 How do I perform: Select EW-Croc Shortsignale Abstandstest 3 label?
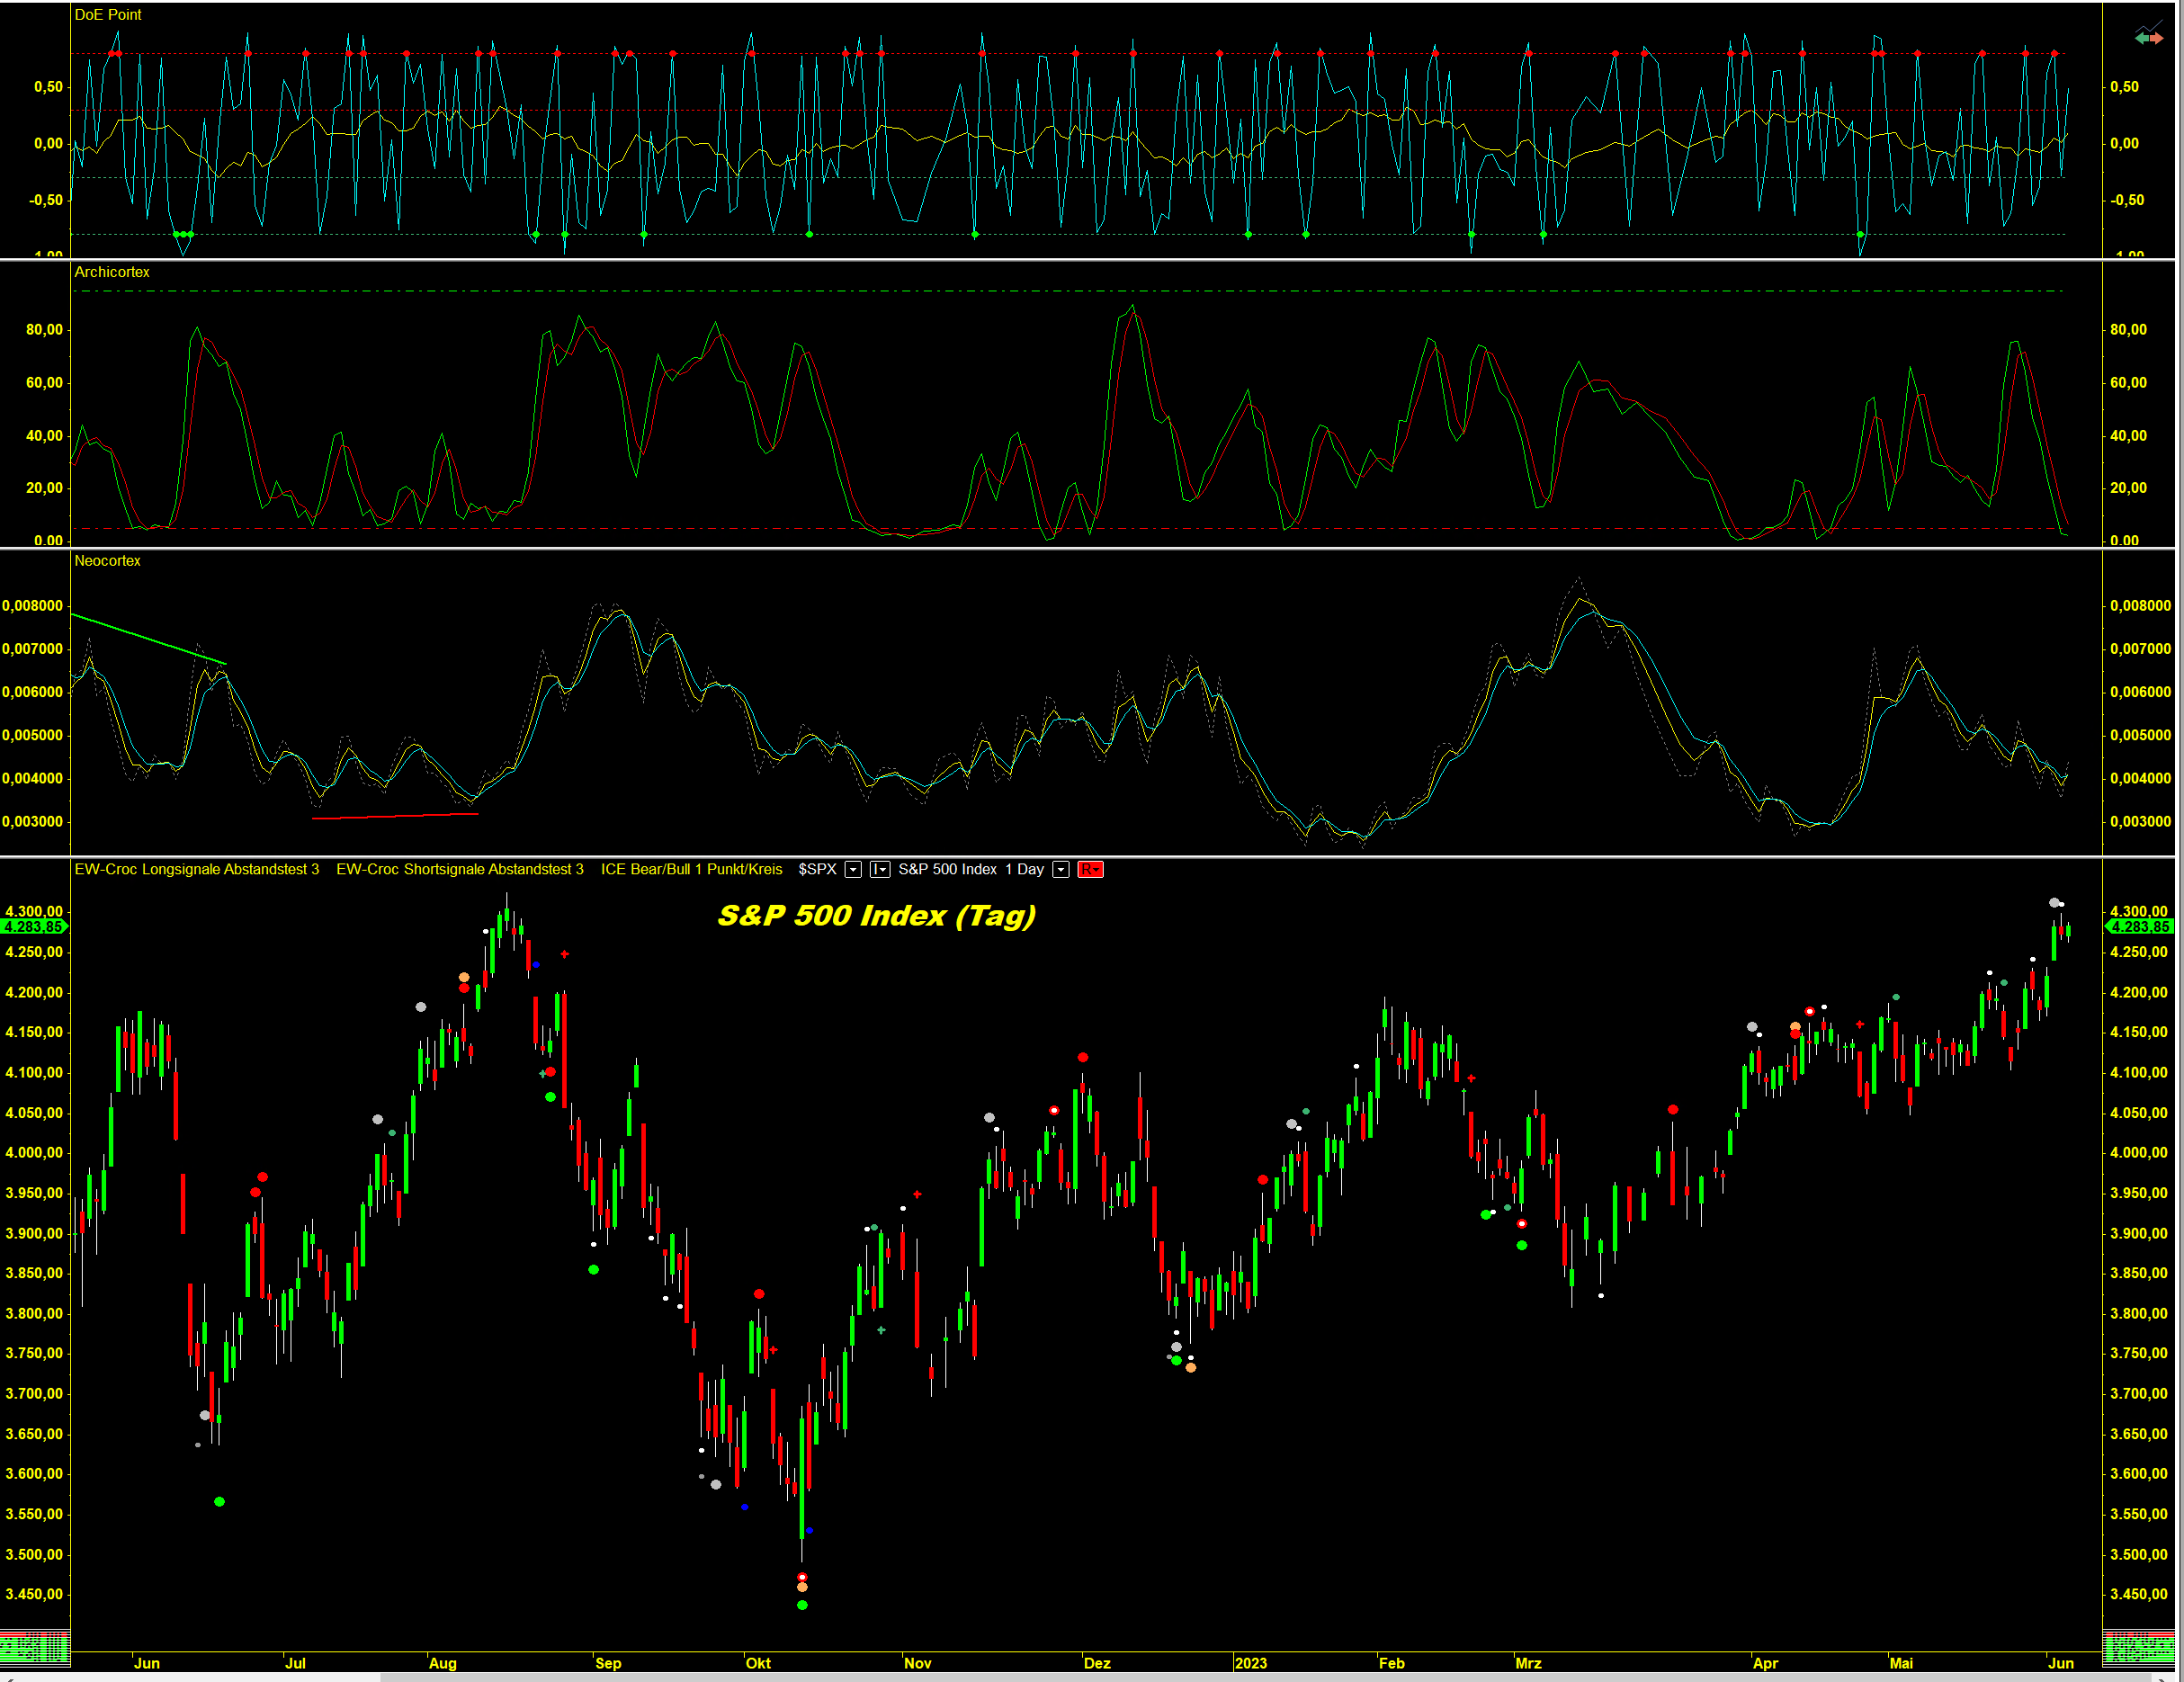(x=459, y=869)
